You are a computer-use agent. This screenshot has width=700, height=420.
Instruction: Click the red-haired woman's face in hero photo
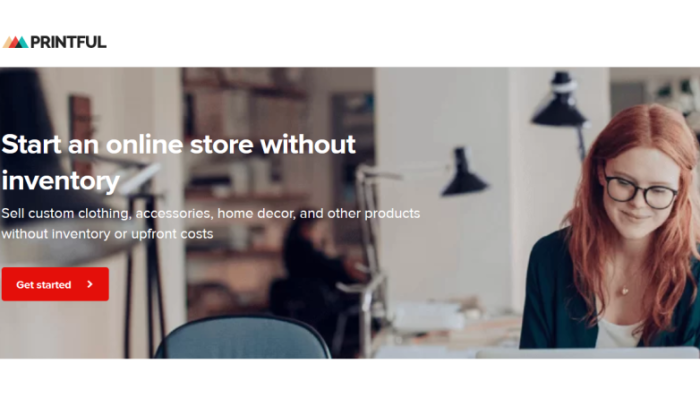pos(641,192)
